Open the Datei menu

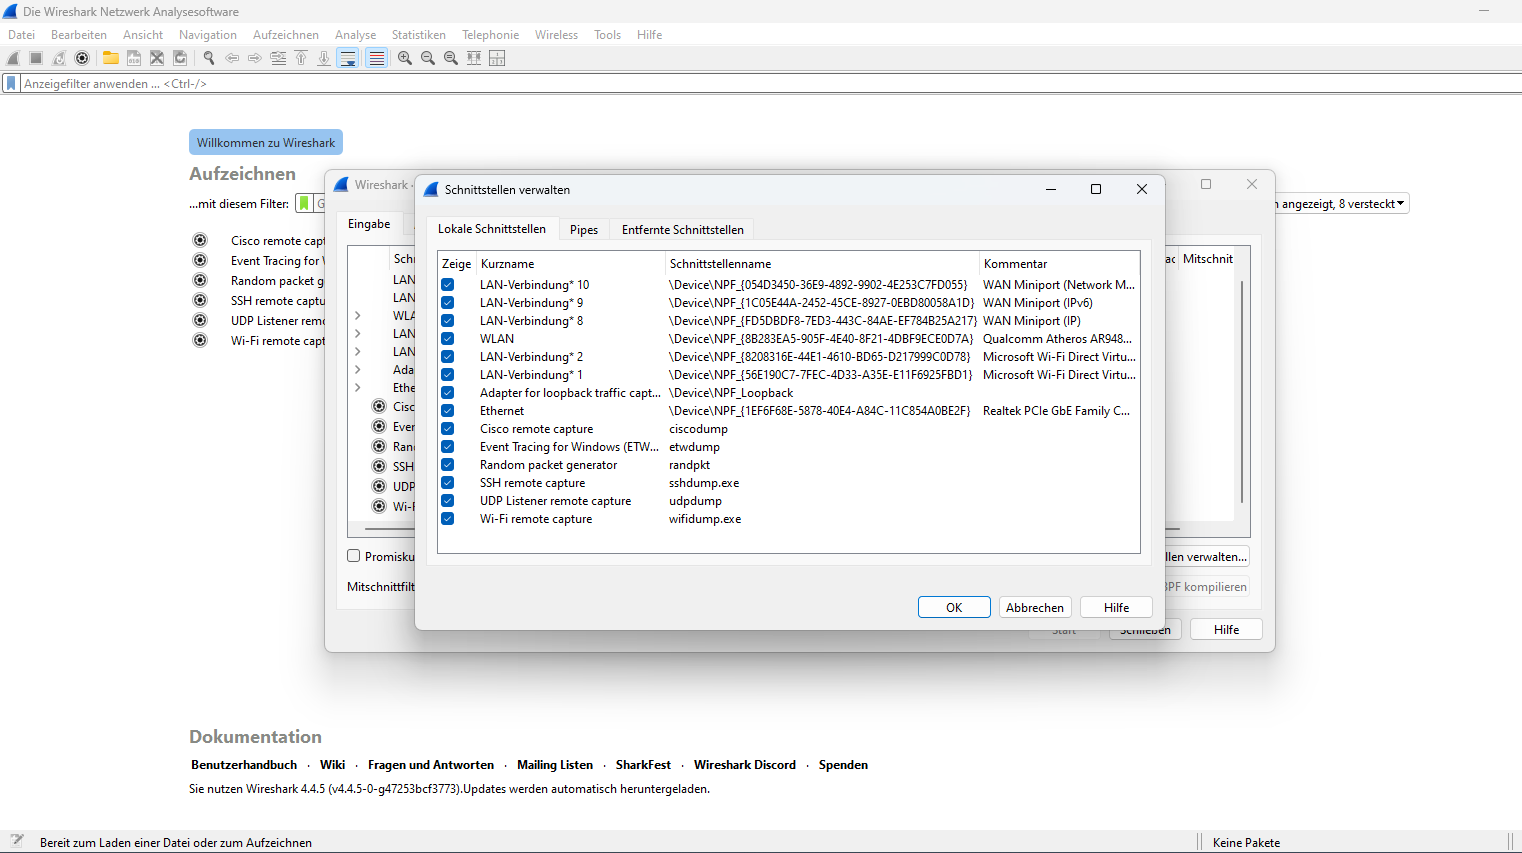click(x=21, y=34)
